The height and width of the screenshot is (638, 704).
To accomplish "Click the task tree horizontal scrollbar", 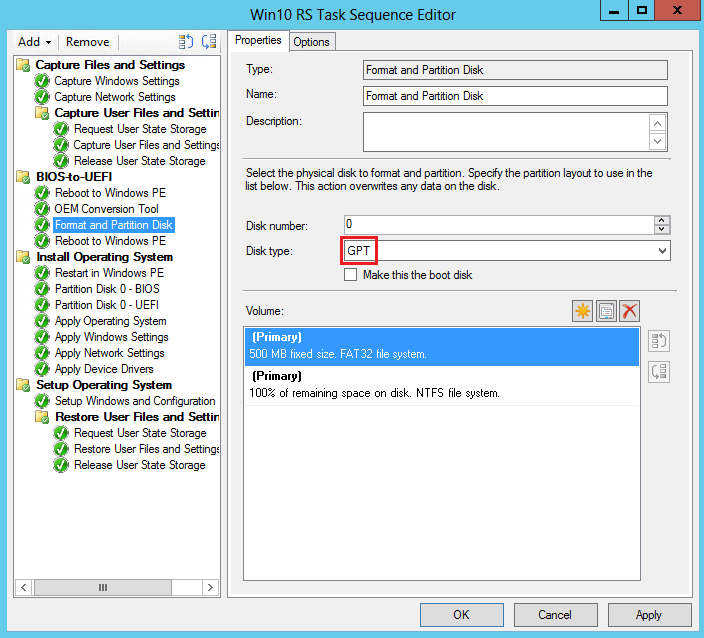I will pos(115,587).
